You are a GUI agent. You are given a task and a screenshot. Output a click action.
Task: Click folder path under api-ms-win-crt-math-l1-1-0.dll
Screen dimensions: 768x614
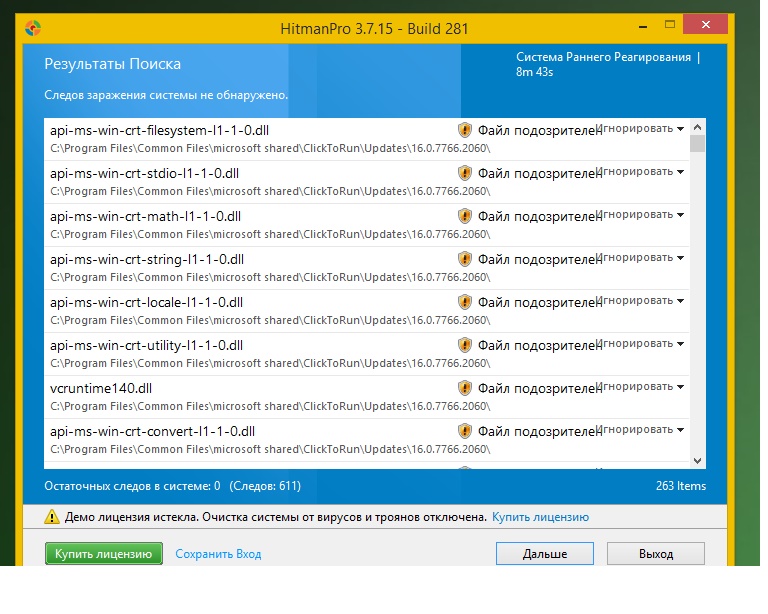click(x=270, y=234)
